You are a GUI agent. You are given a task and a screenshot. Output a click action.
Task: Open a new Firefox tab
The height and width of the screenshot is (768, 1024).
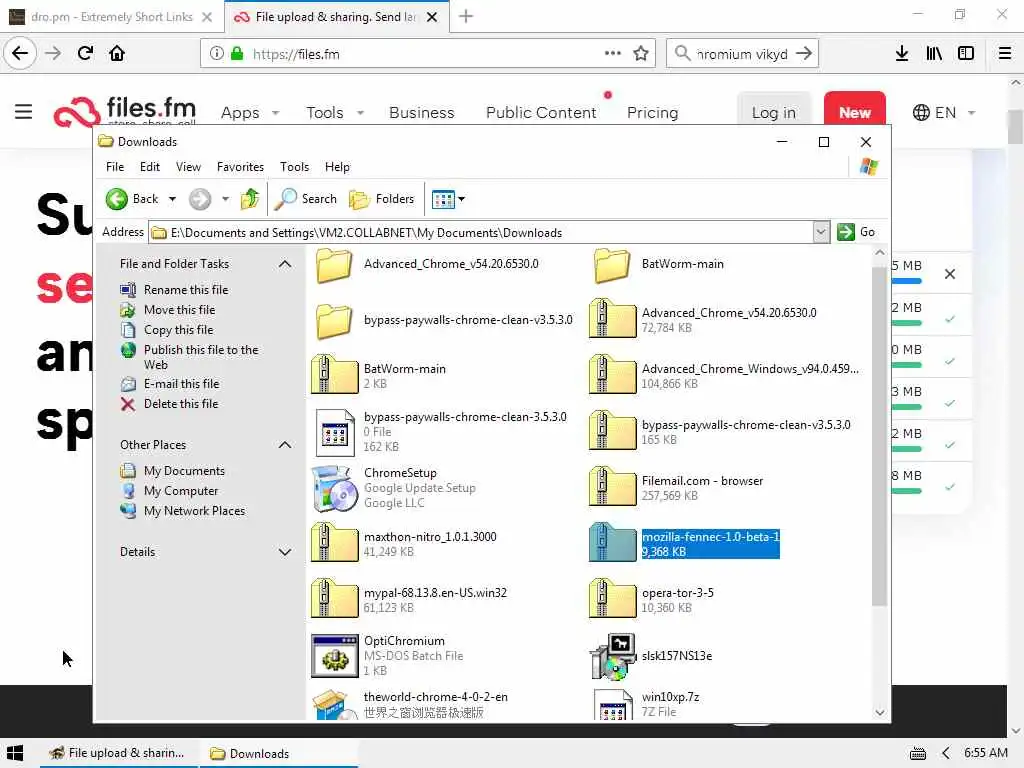point(466,16)
